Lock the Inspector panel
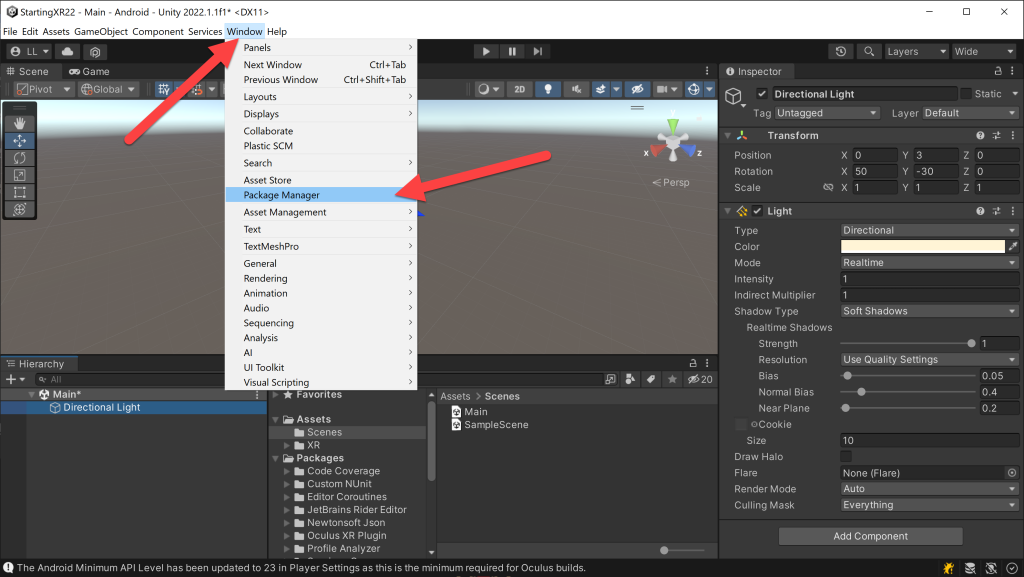 [x=998, y=70]
